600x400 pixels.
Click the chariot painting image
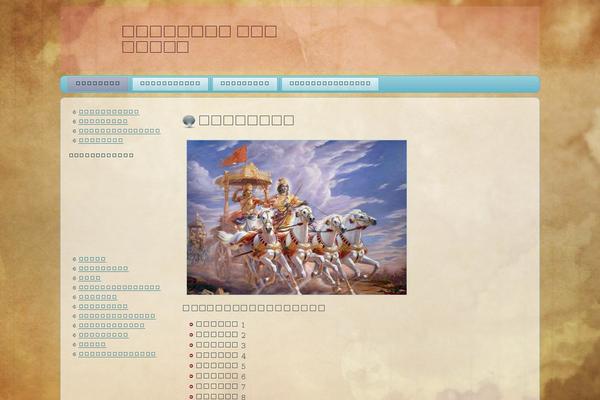(297, 217)
